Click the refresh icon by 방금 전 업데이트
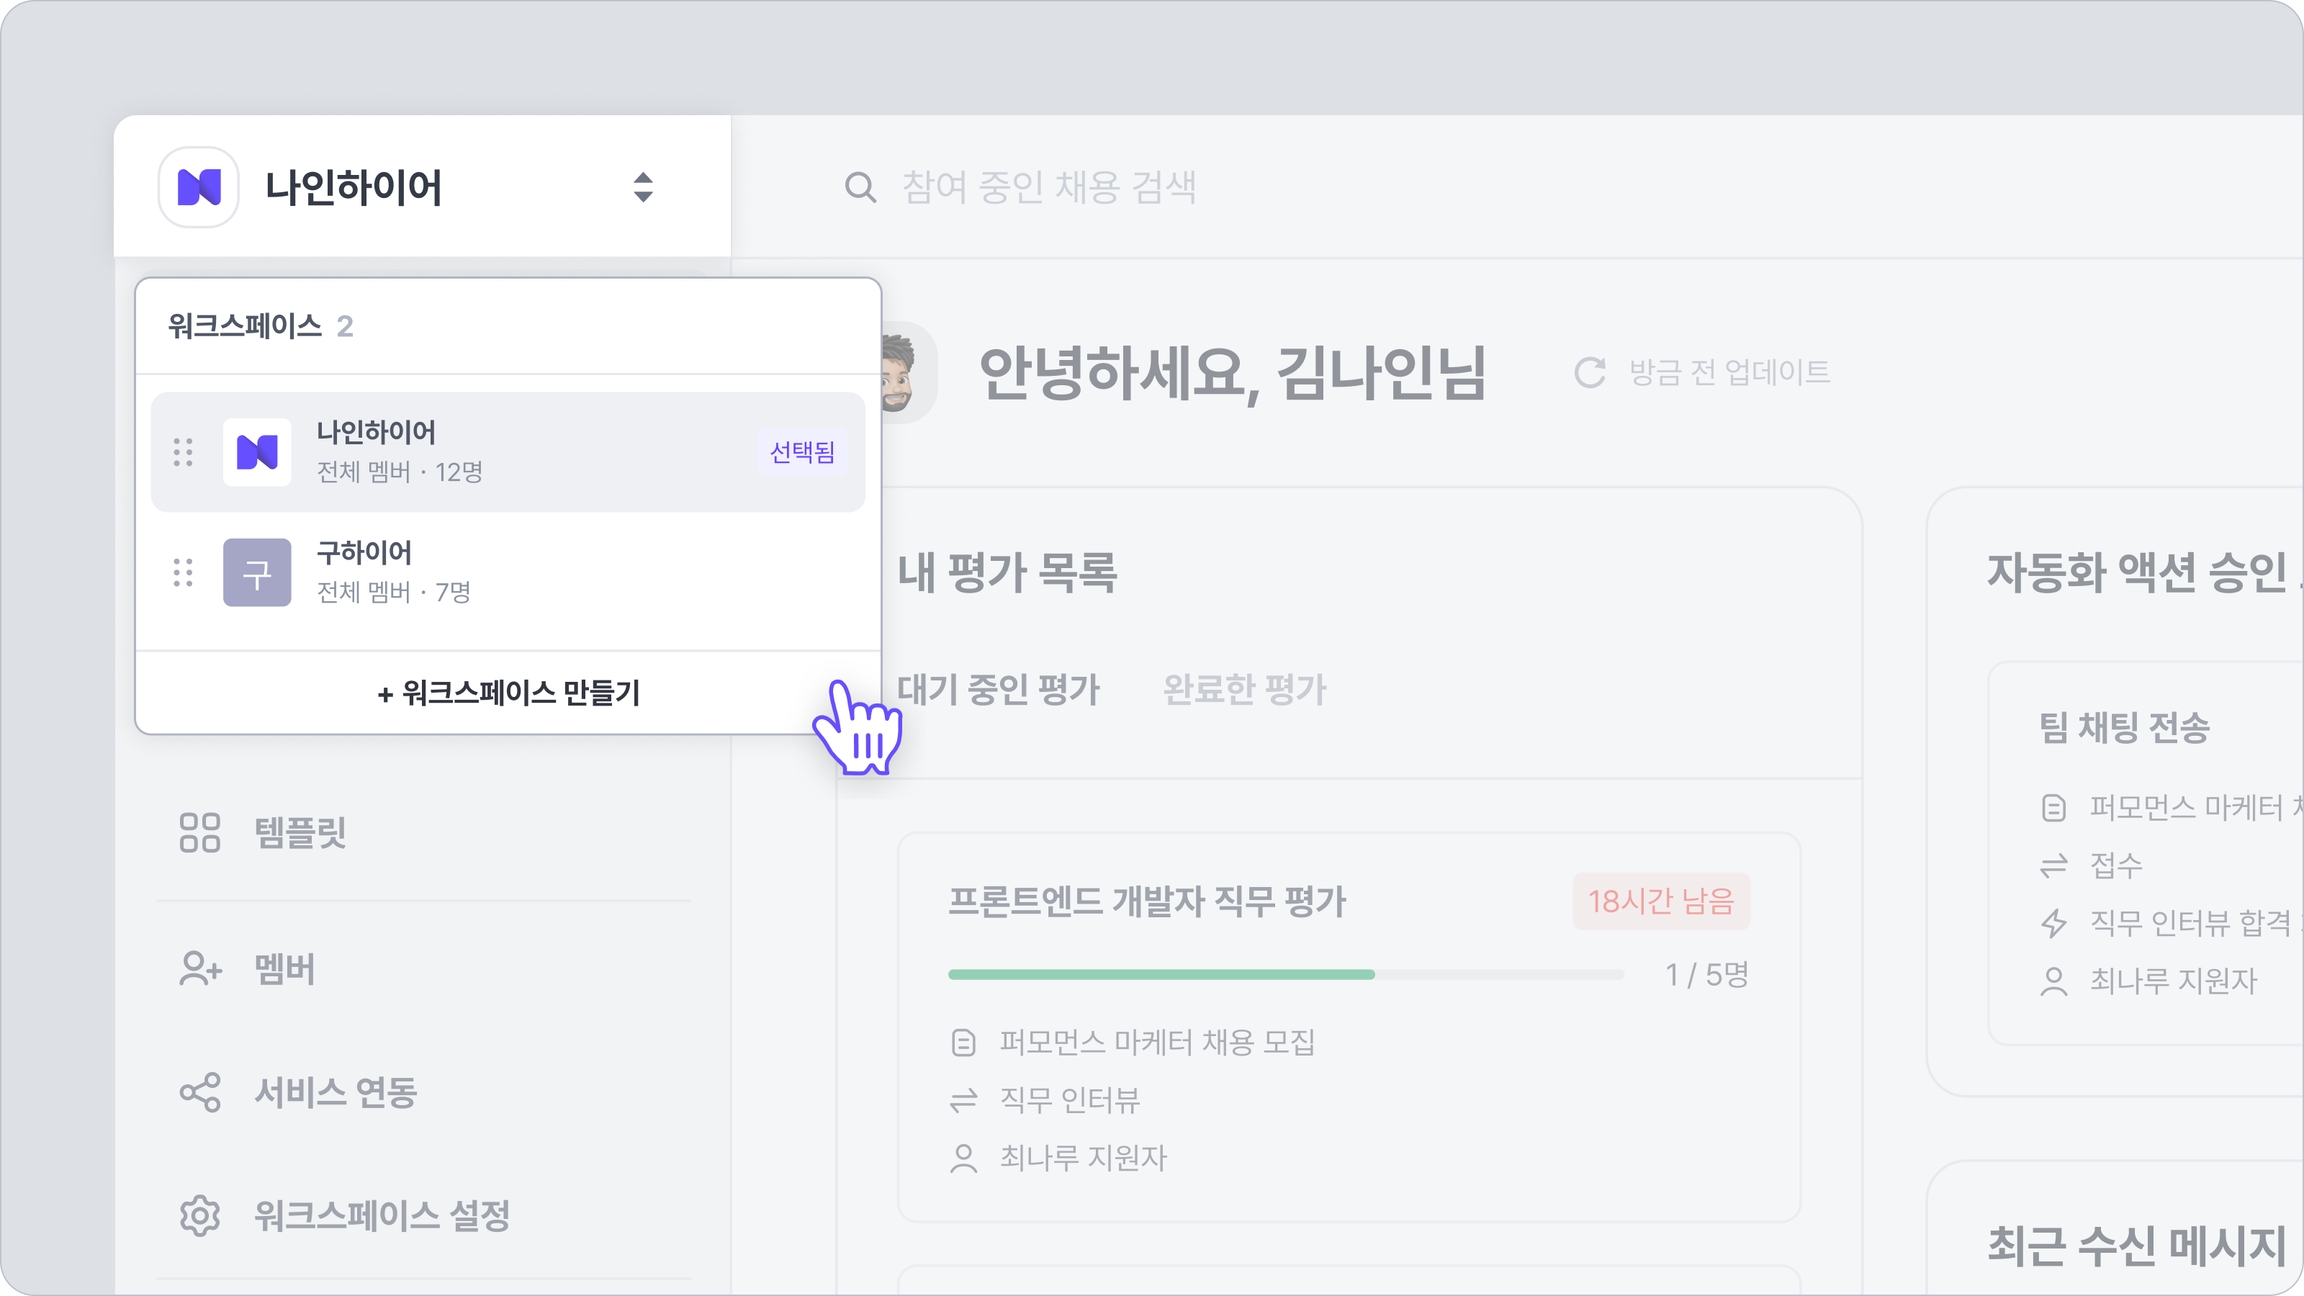2304x1296 pixels. tap(1590, 372)
